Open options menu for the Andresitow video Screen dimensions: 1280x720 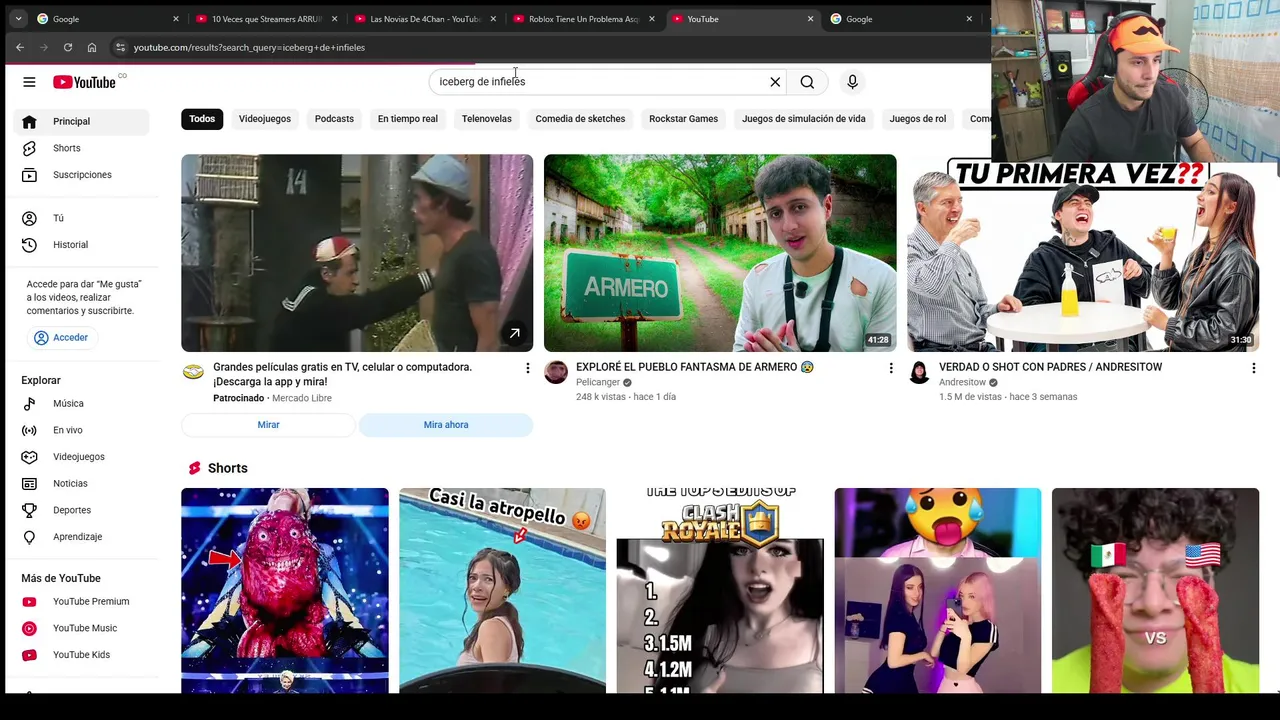(x=1253, y=368)
